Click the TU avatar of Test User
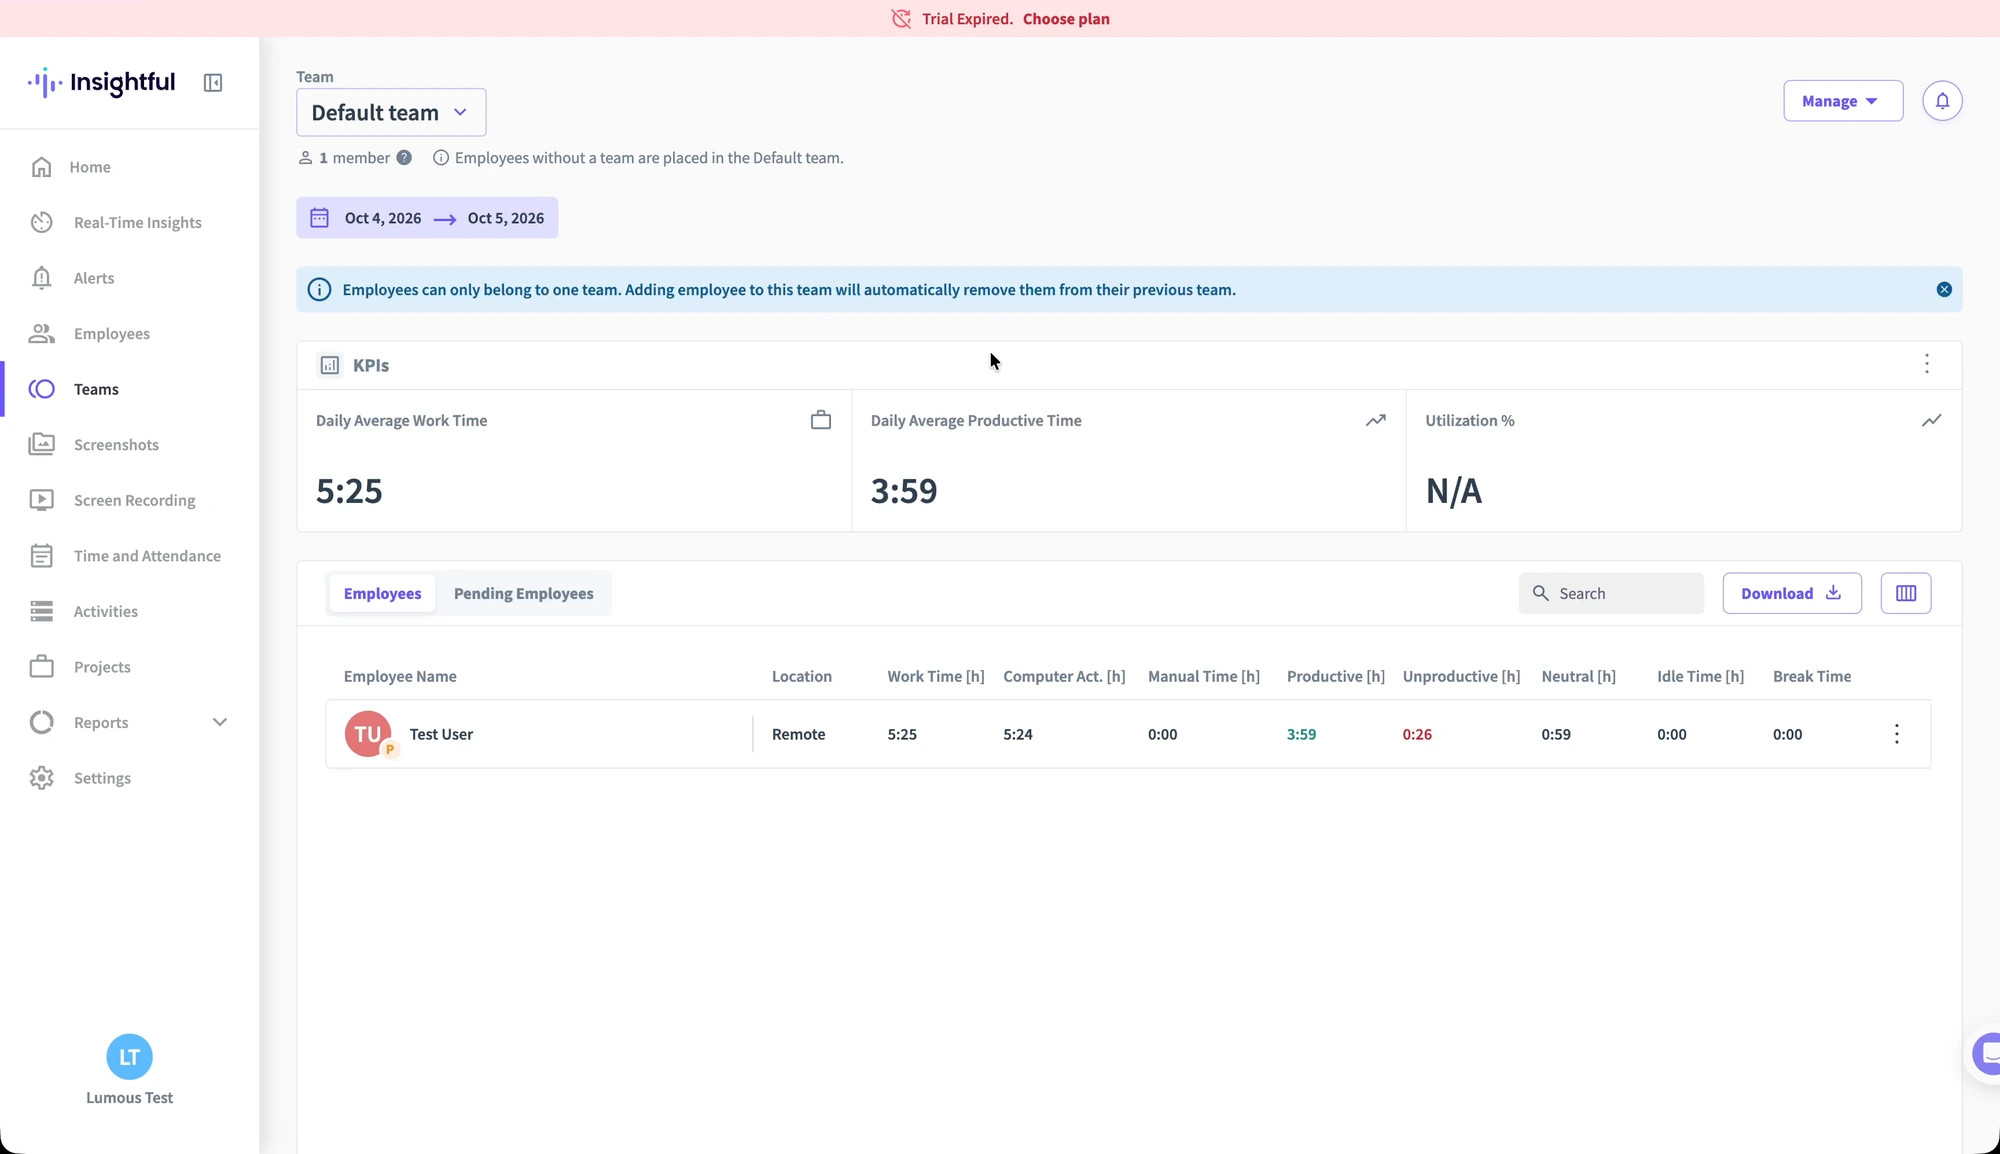This screenshot has height=1154, width=2000. point(368,734)
